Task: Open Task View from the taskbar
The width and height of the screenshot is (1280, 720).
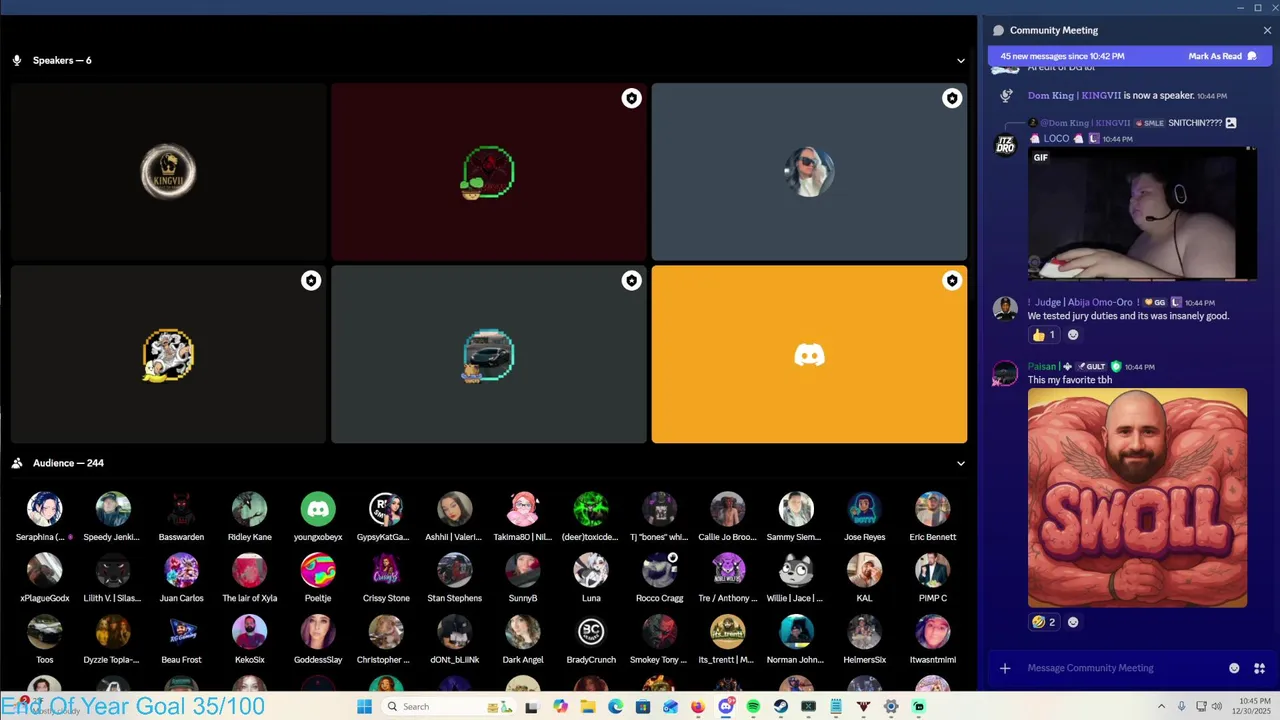Action: pos(532,707)
